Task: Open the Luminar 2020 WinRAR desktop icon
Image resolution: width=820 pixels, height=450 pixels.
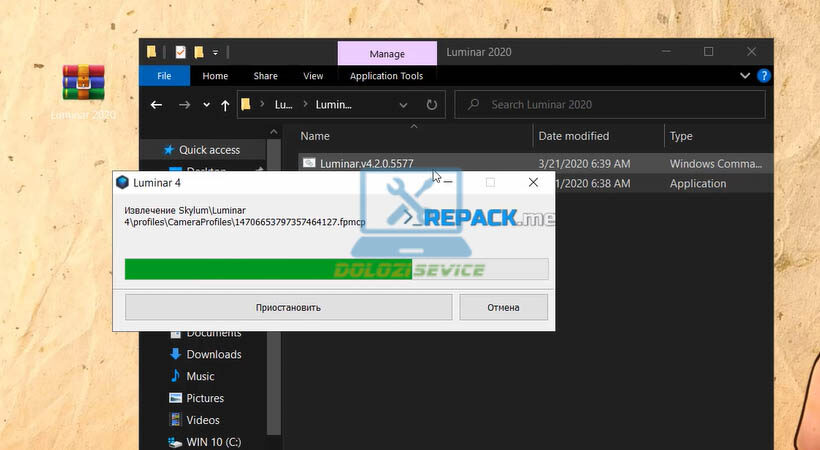Action: pos(84,83)
